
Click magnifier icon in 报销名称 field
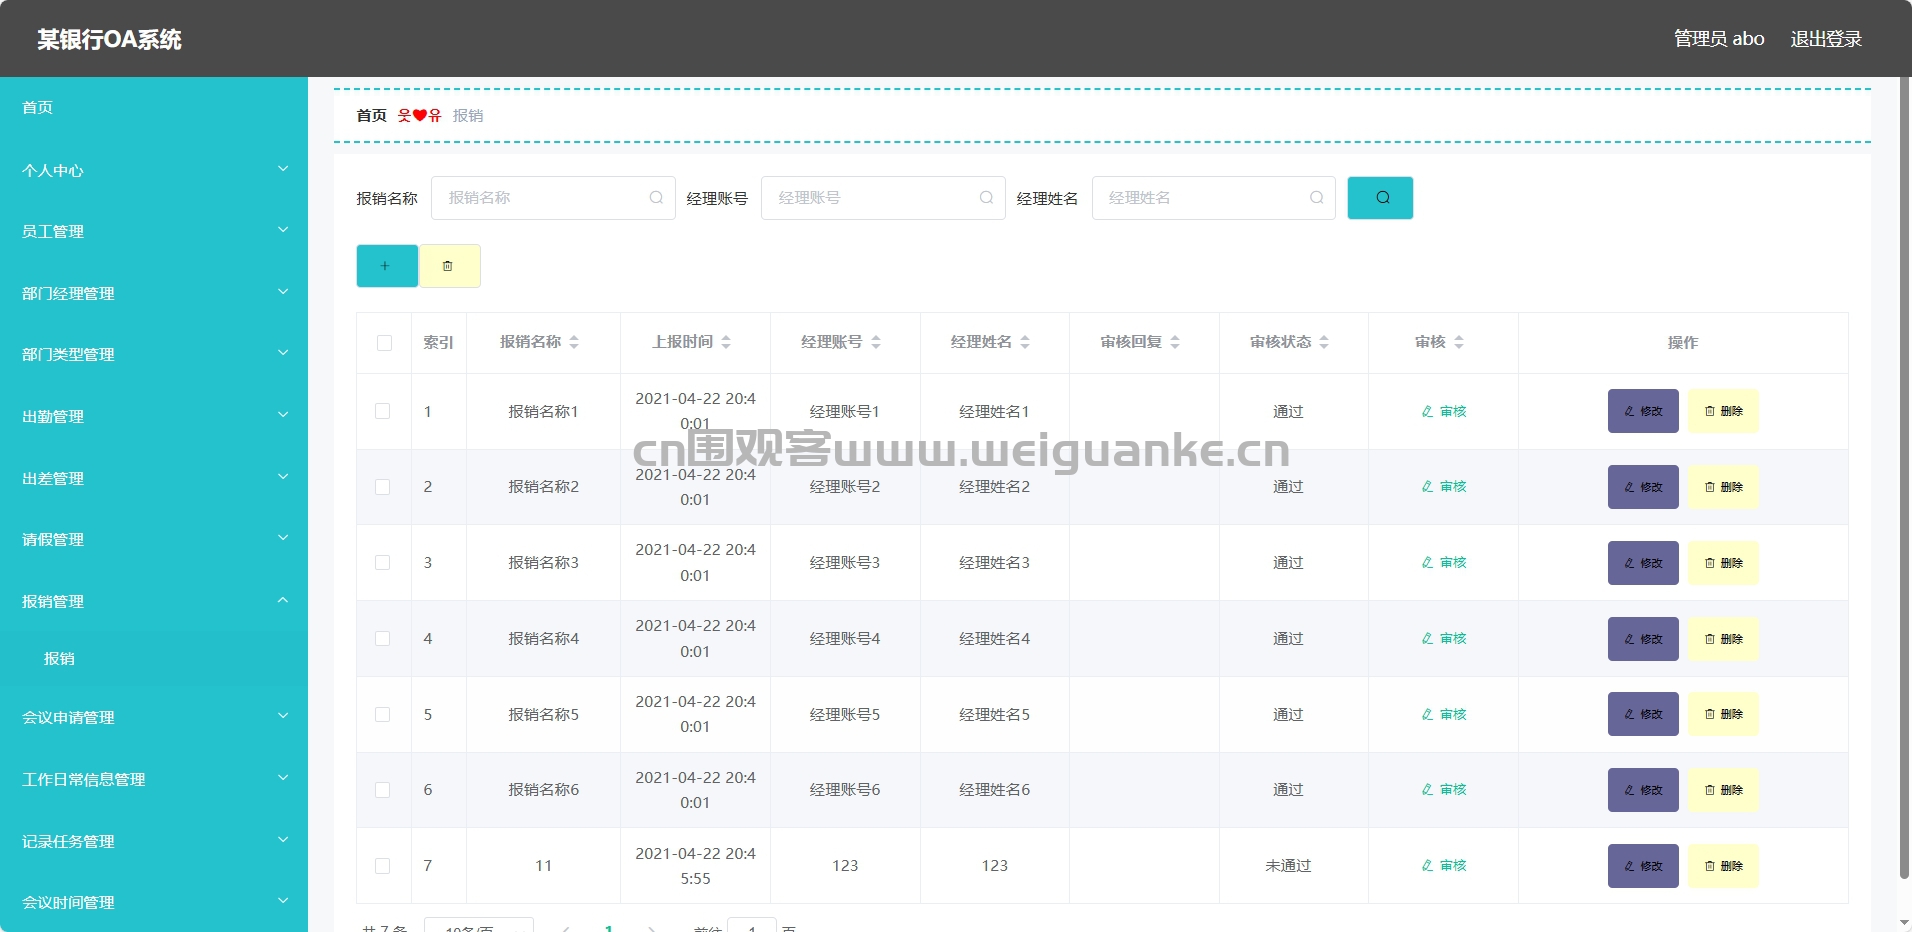(656, 198)
